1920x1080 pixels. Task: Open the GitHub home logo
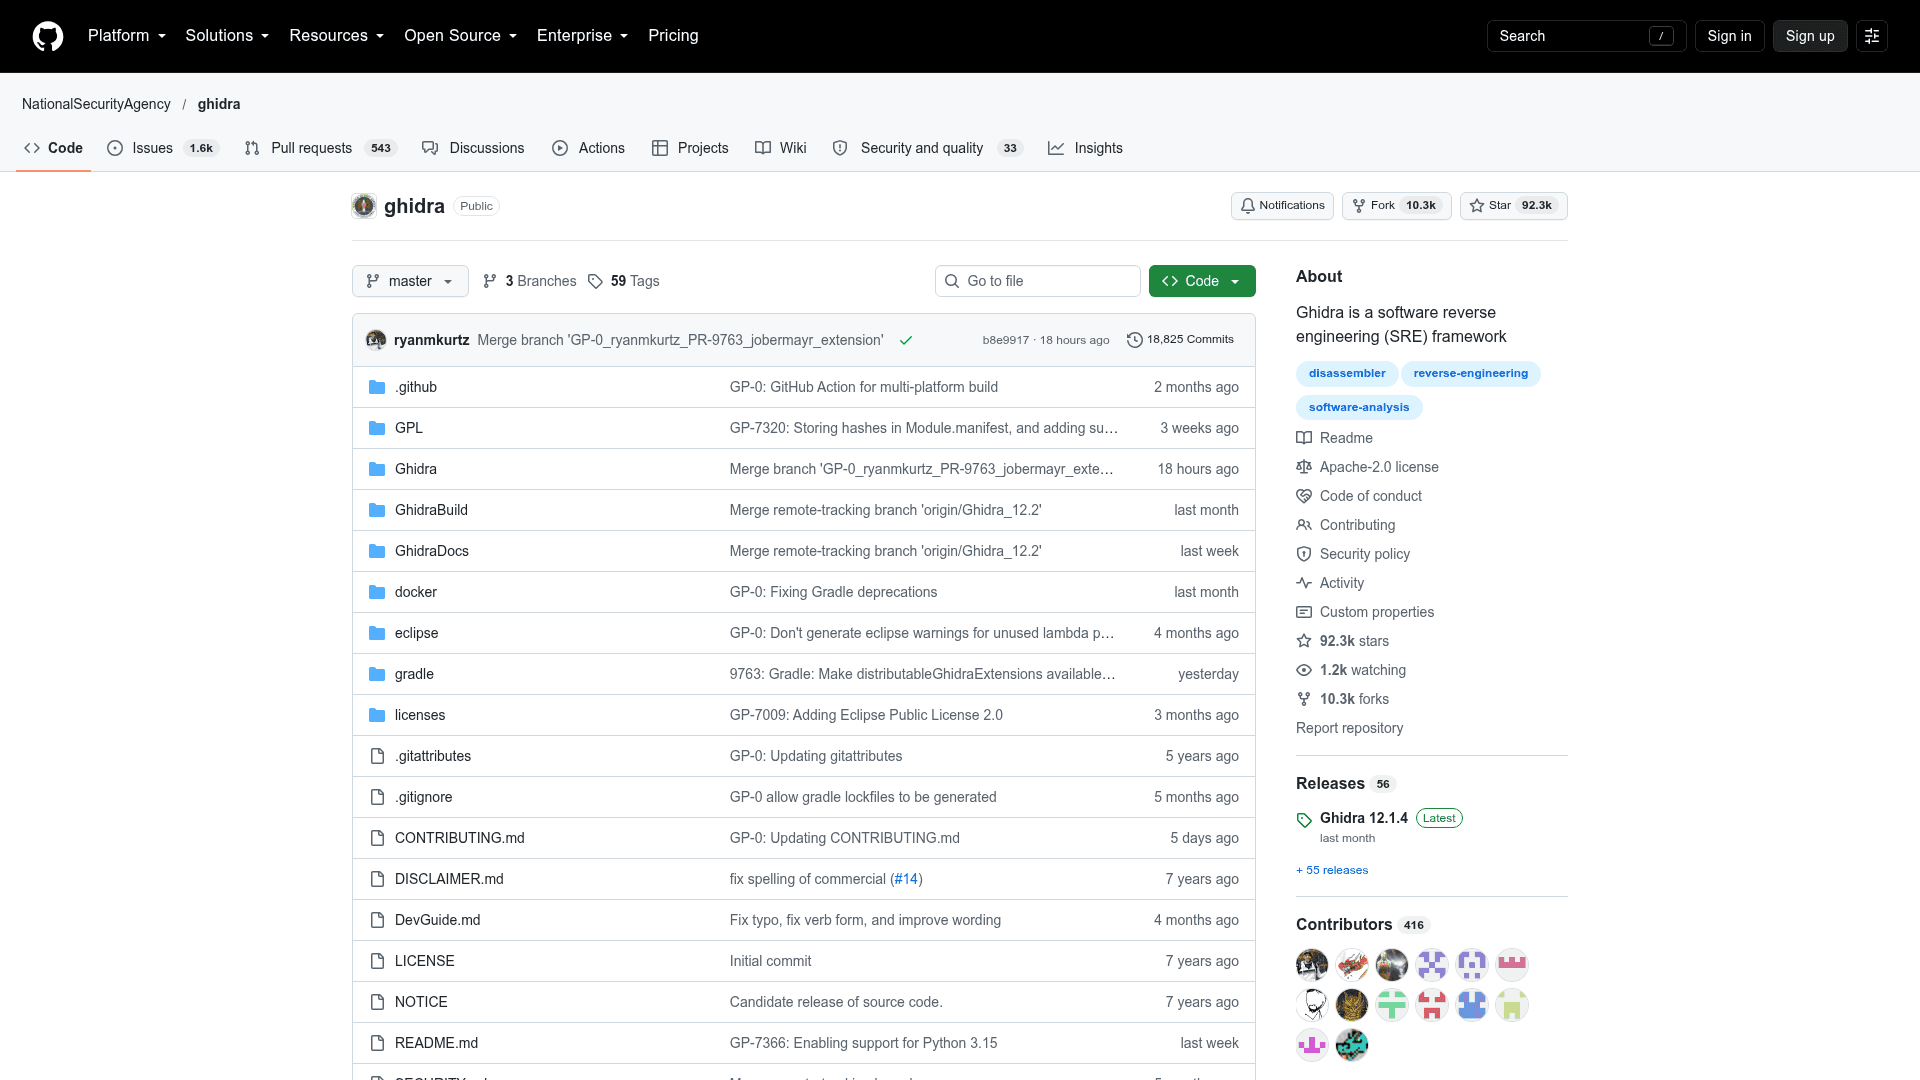(x=48, y=36)
